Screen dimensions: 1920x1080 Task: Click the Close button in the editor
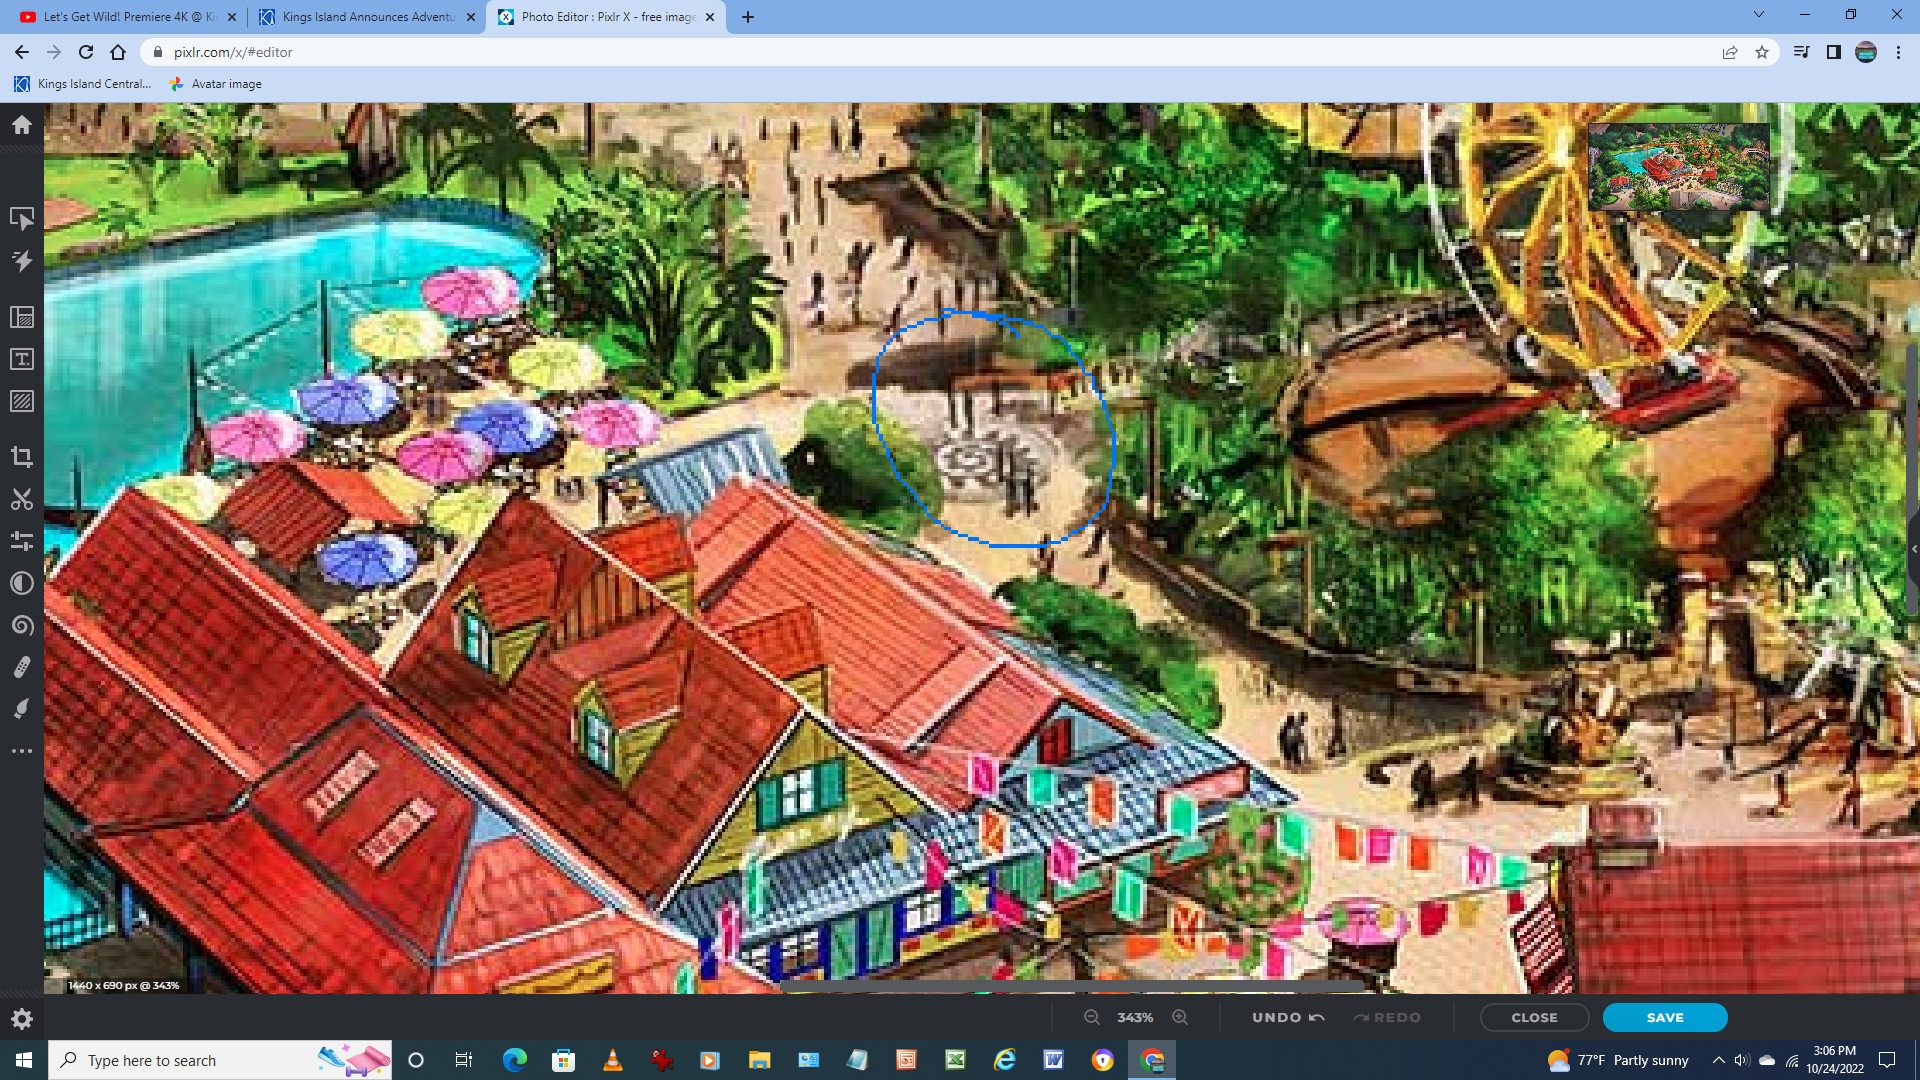[1534, 1017]
